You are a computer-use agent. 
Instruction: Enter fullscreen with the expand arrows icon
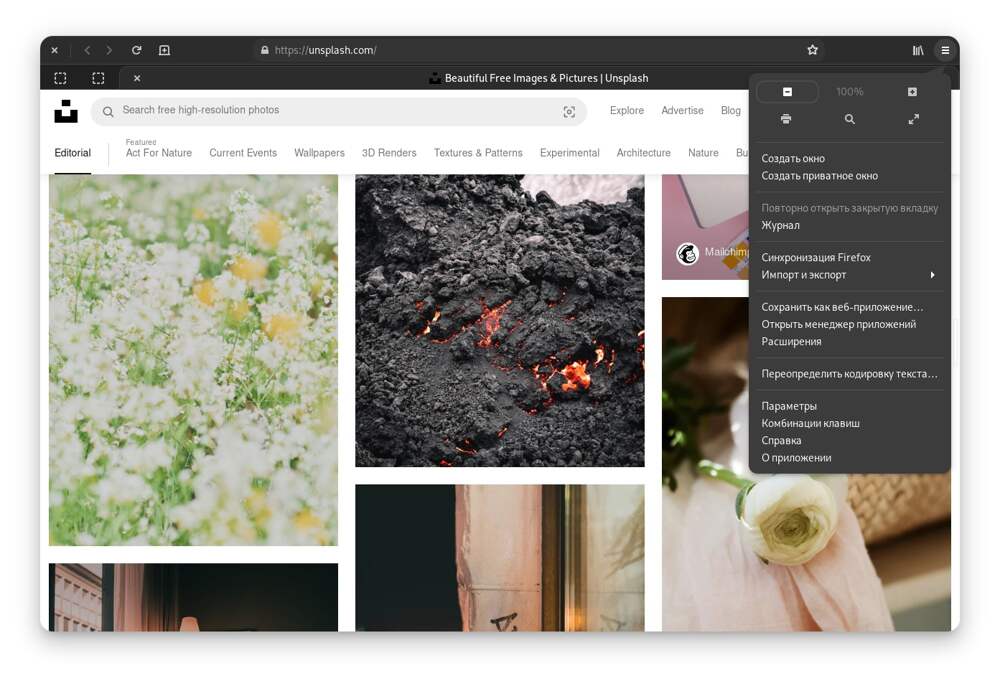[x=913, y=119]
